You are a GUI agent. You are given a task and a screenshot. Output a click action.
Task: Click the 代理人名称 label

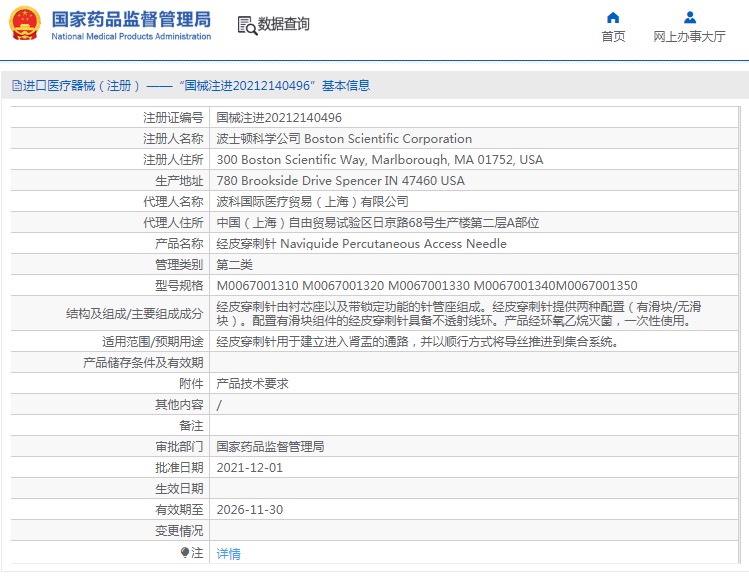(173, 202)
